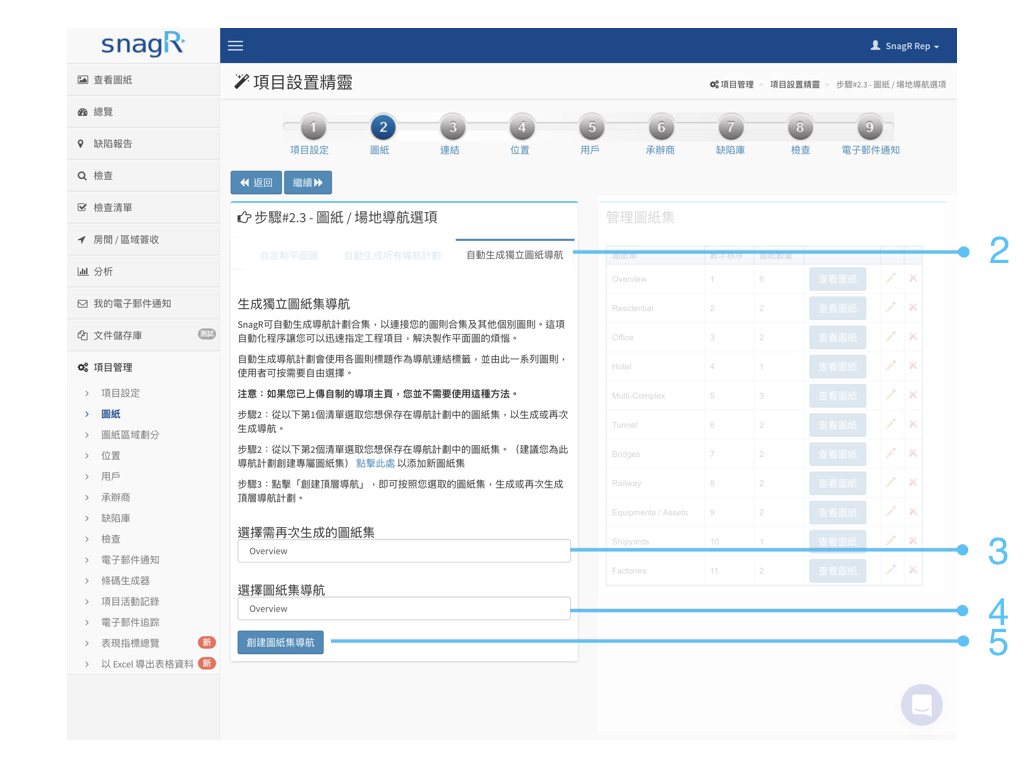Edit the Bridges drawing set pencil icon
Image resolution: width=1024 pixels, height=768 pixels.
point(891,453)
